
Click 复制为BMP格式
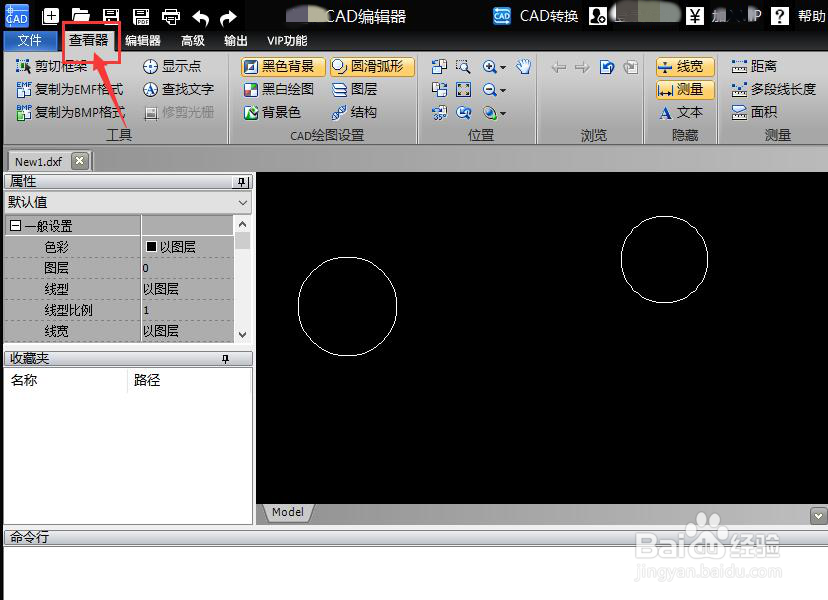tap(71, 112)
